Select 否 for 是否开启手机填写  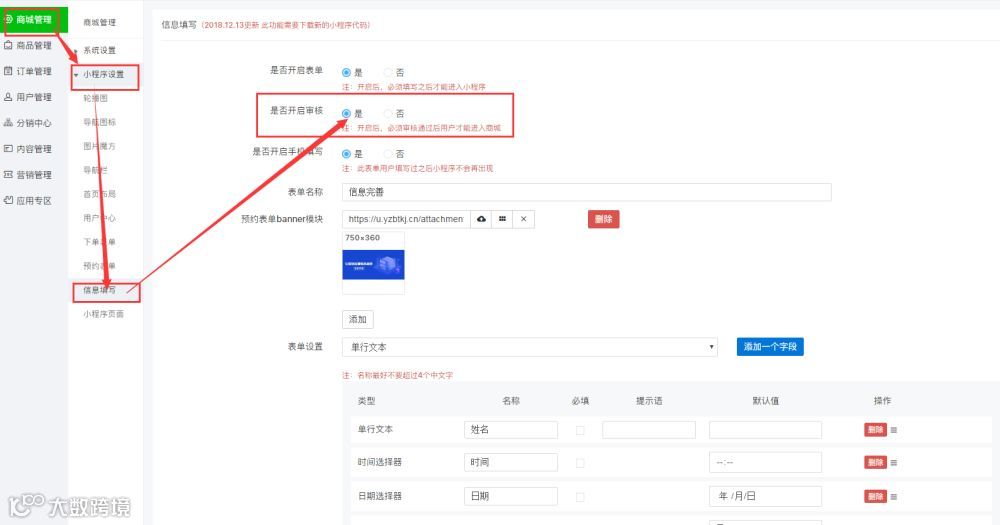coord(388,154)
